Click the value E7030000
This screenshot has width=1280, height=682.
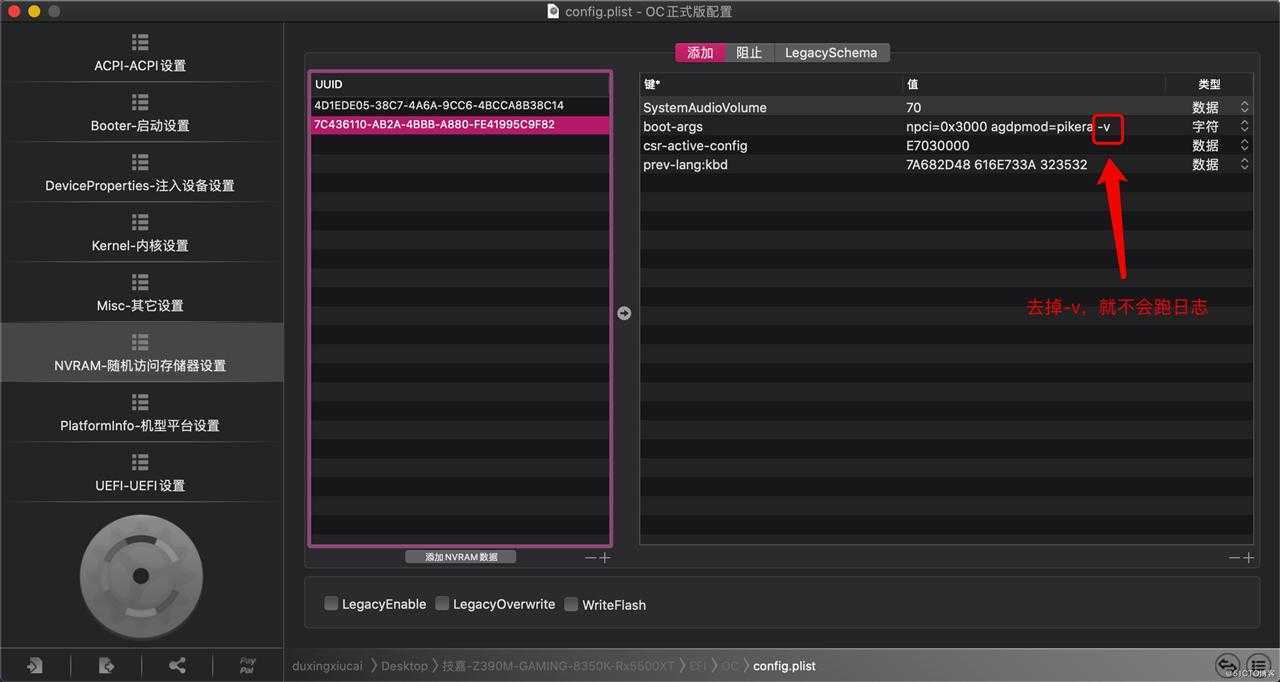click(x=937, y=146)
